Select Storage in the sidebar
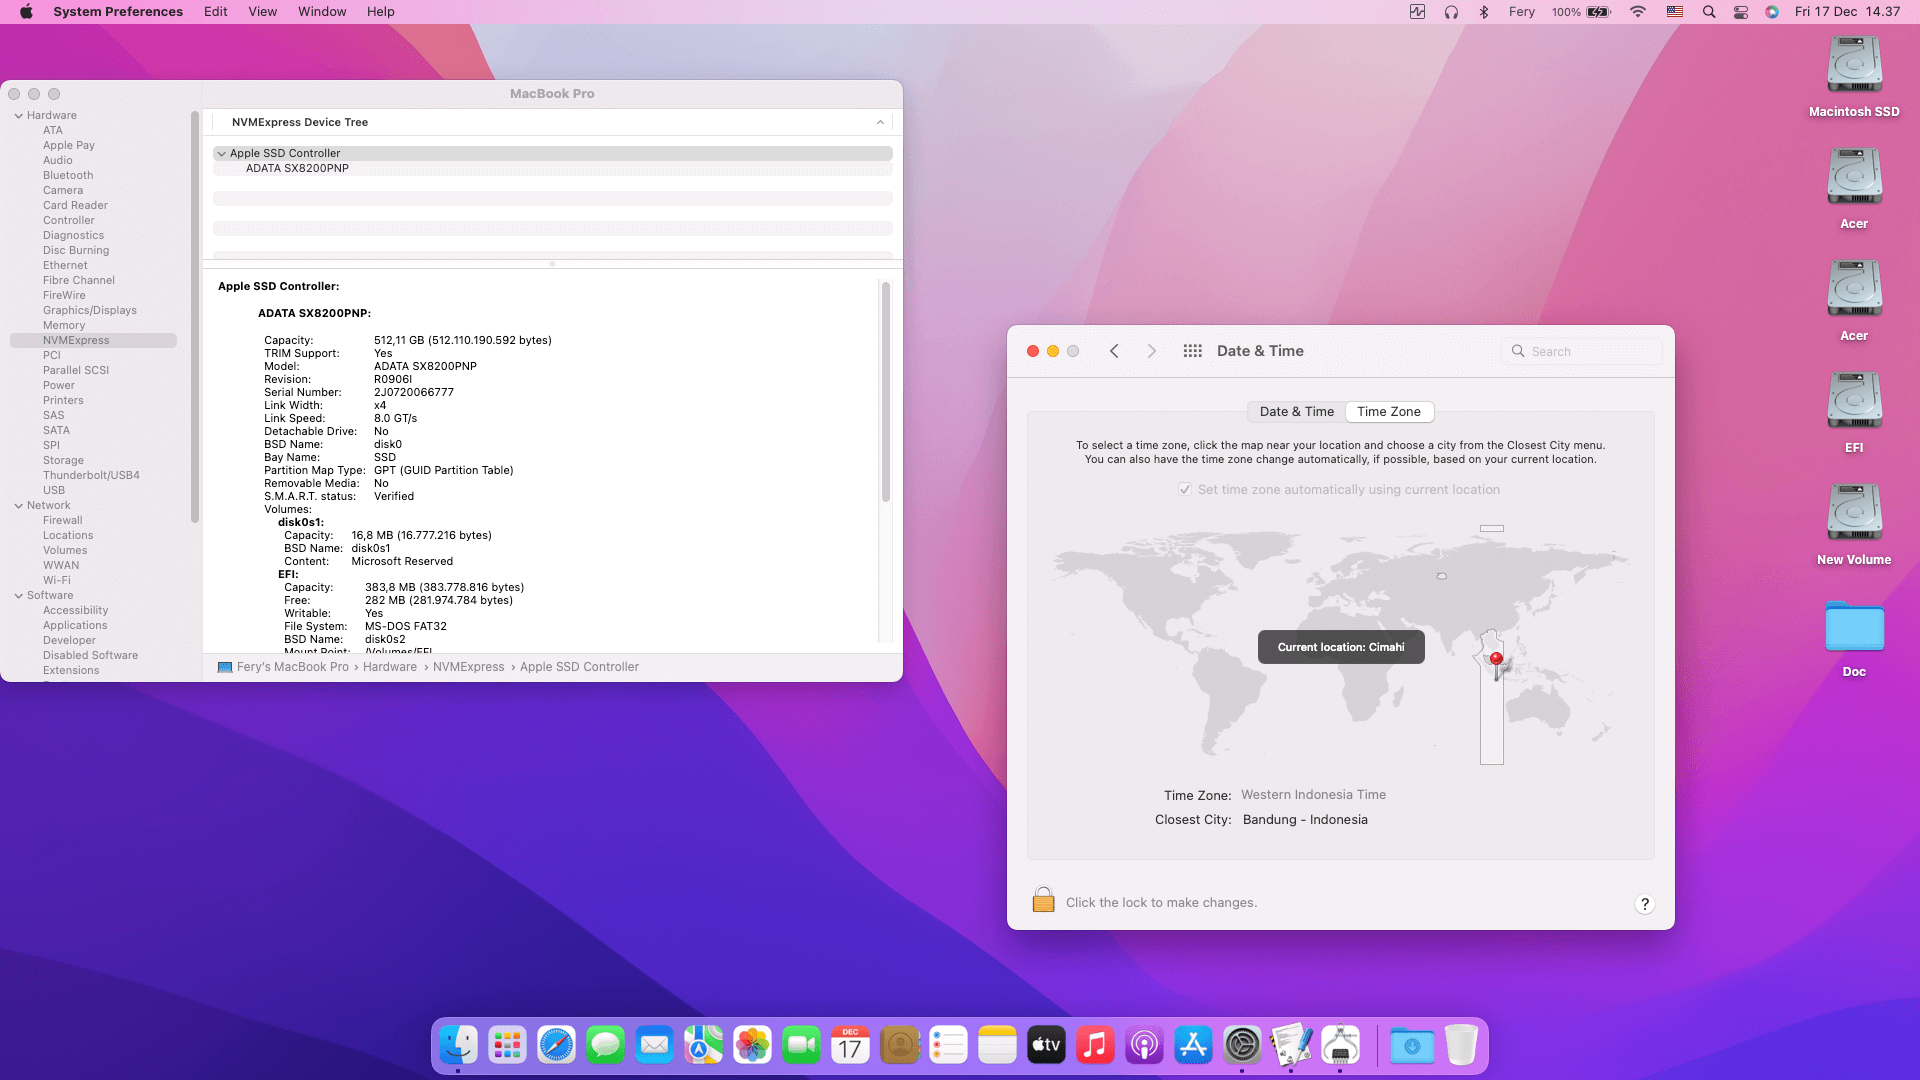Image resolution: width=1920 pixels, height=1080 pixels. (x=63, y=461)
